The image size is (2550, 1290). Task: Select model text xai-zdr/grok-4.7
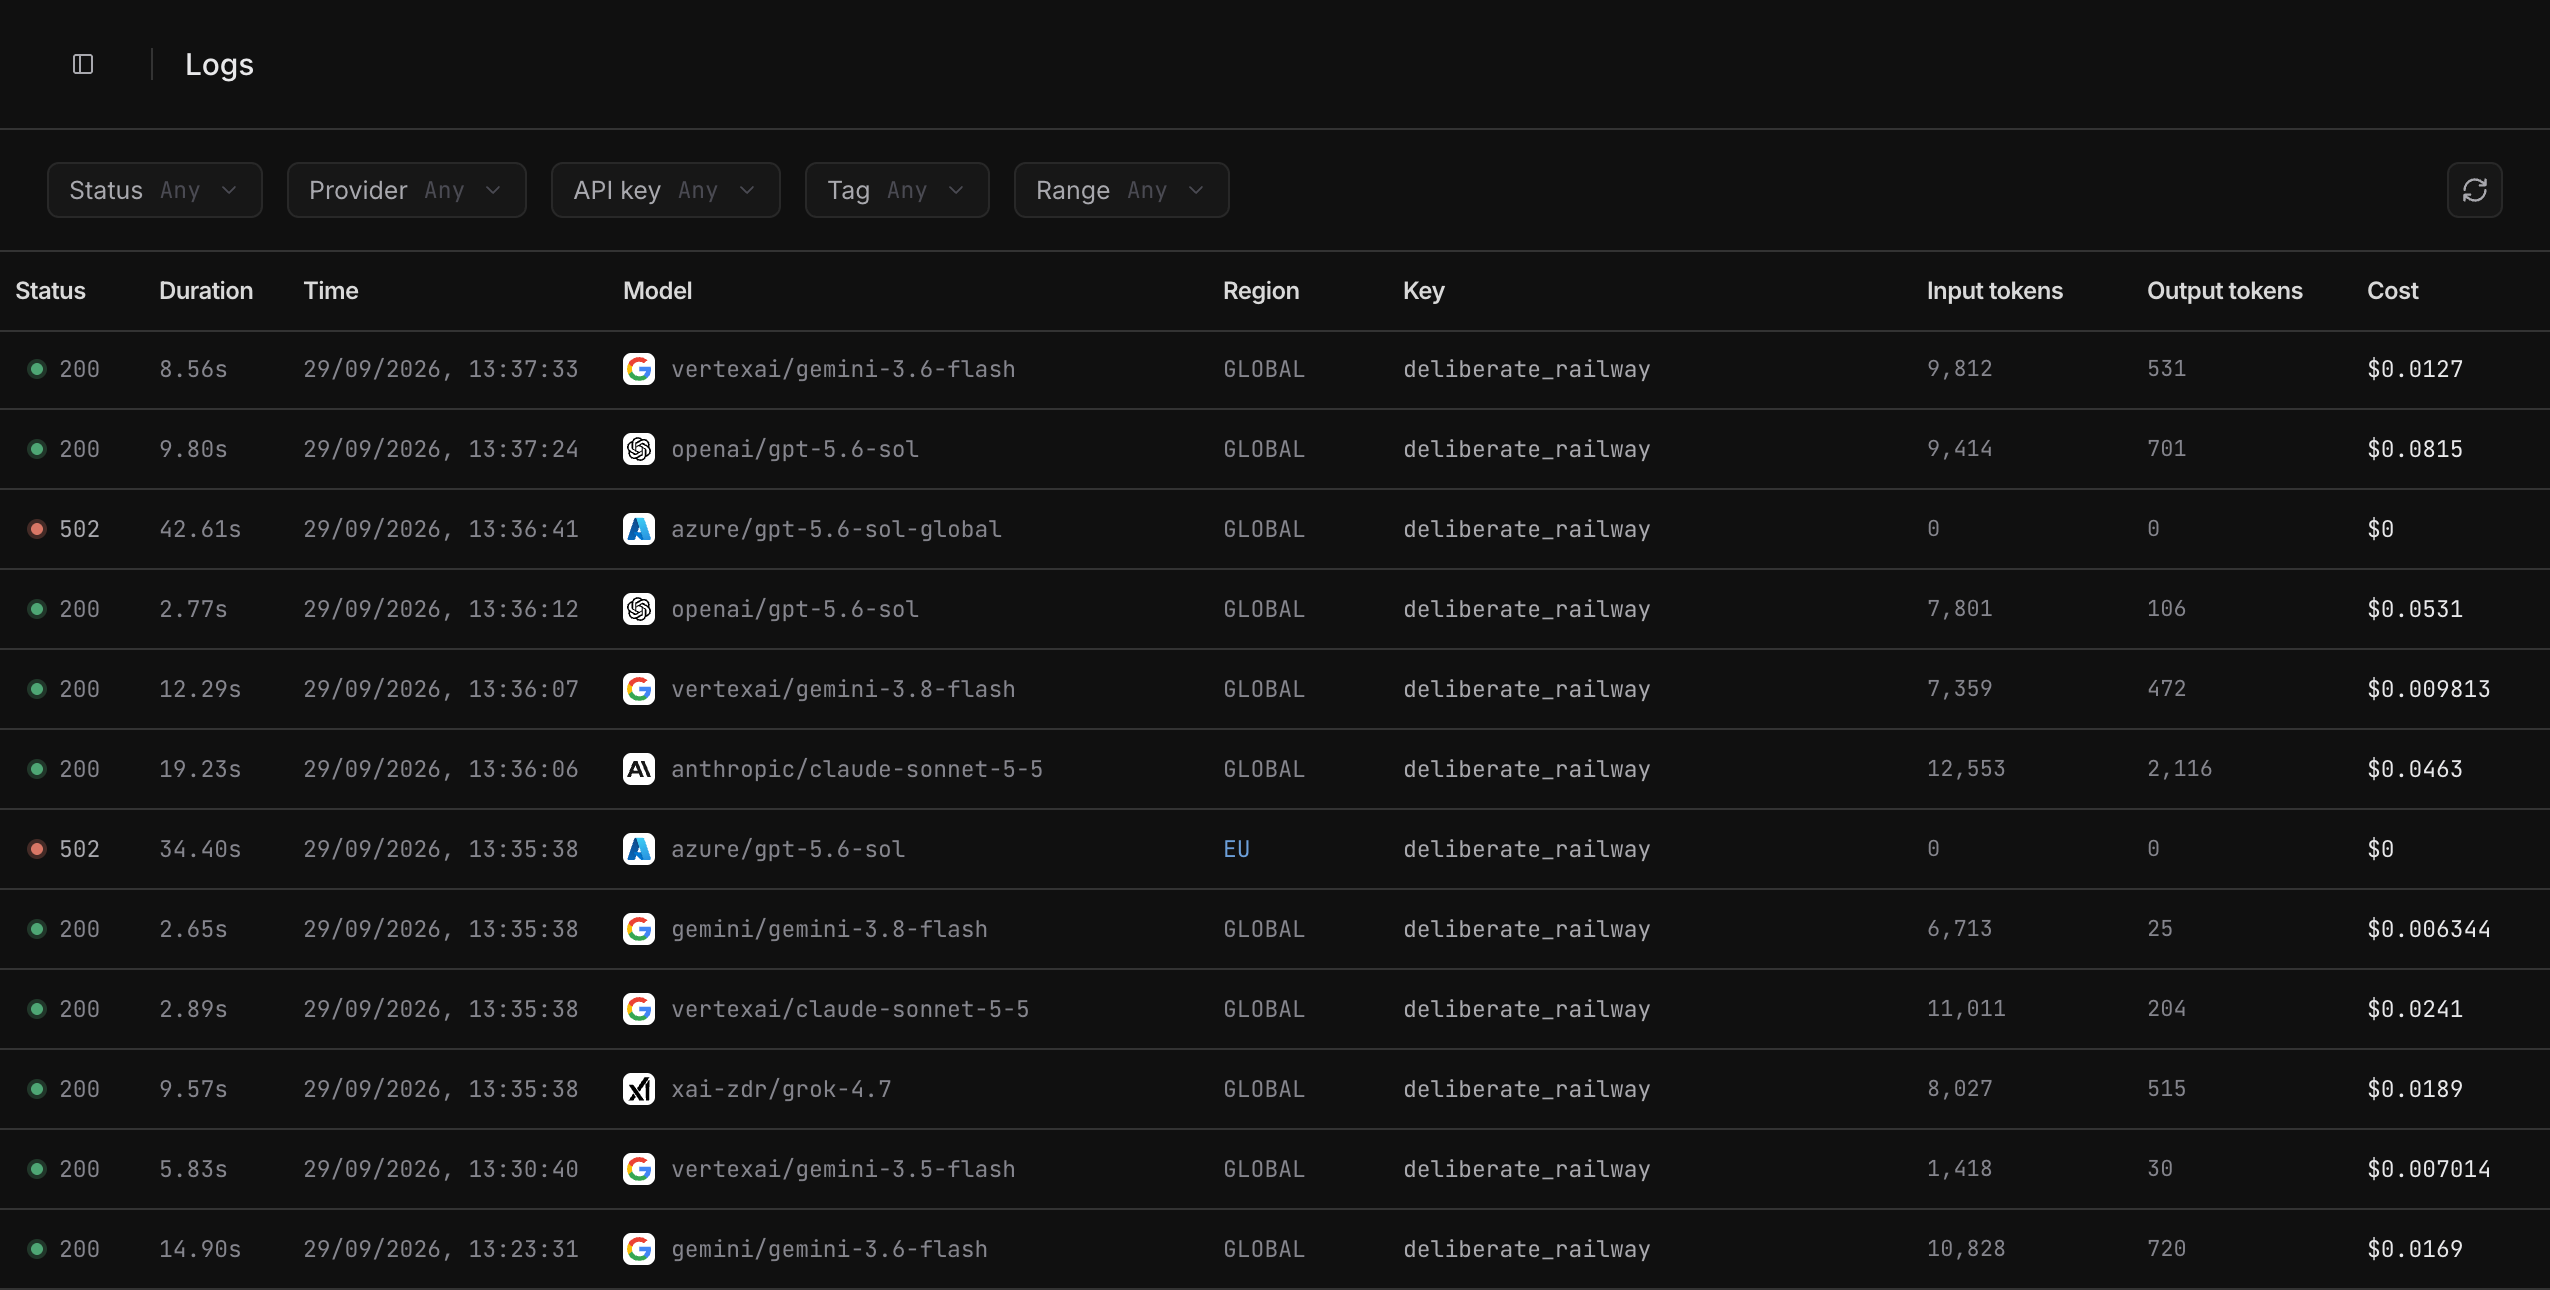782,1089
